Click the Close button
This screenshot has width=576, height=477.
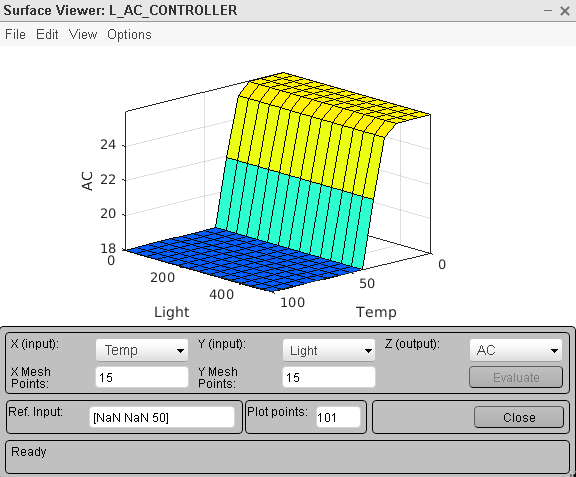click(519, 417)
